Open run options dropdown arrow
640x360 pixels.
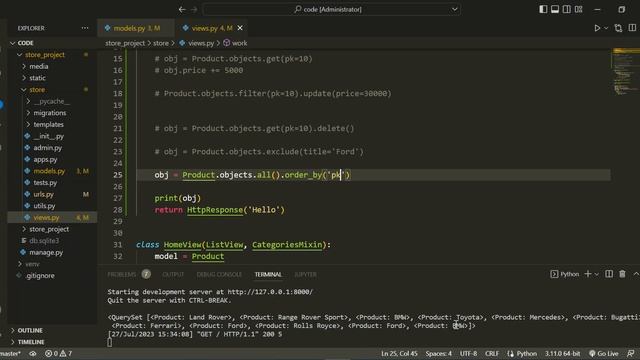pyautogui.click(x=606, y=28)
